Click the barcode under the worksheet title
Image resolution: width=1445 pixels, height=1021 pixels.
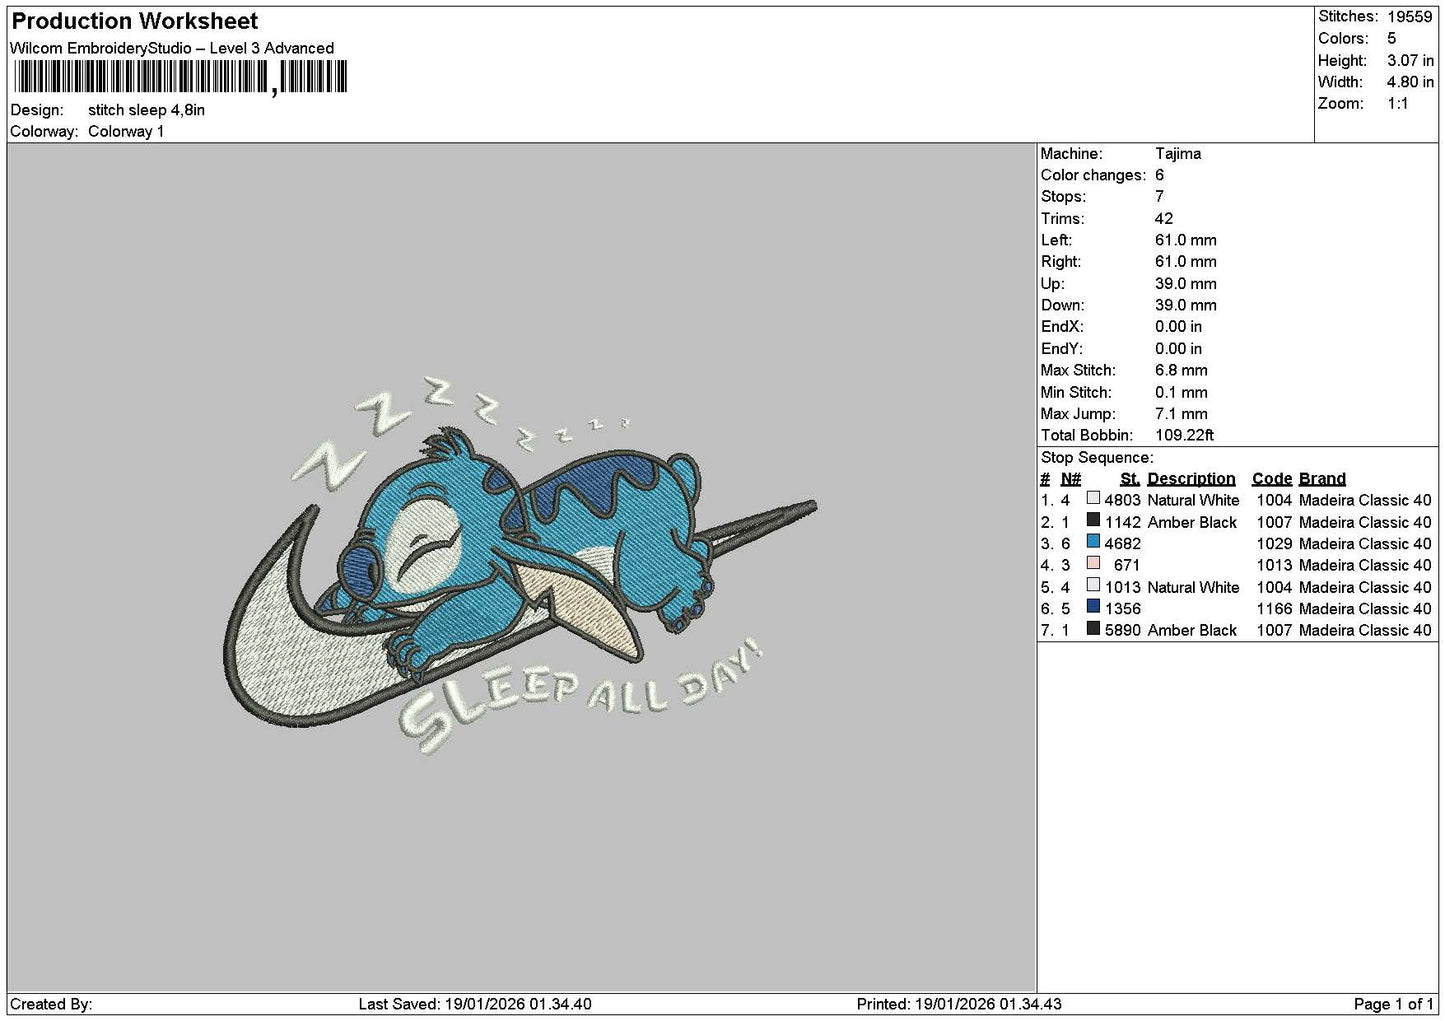click(180, 77)
